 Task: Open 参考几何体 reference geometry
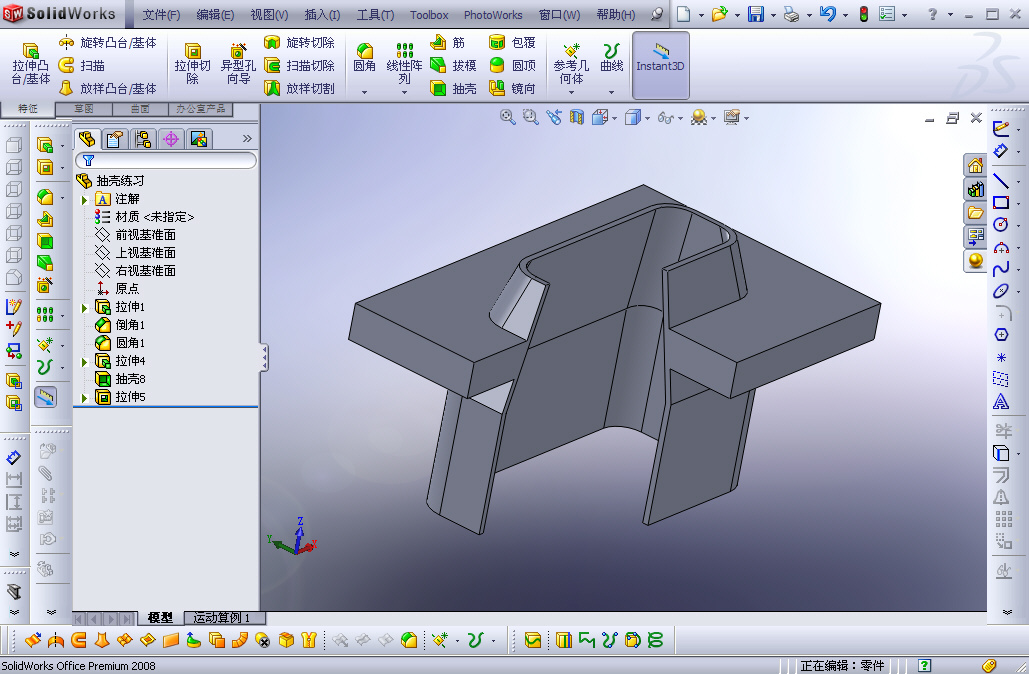tap(572, 64)
